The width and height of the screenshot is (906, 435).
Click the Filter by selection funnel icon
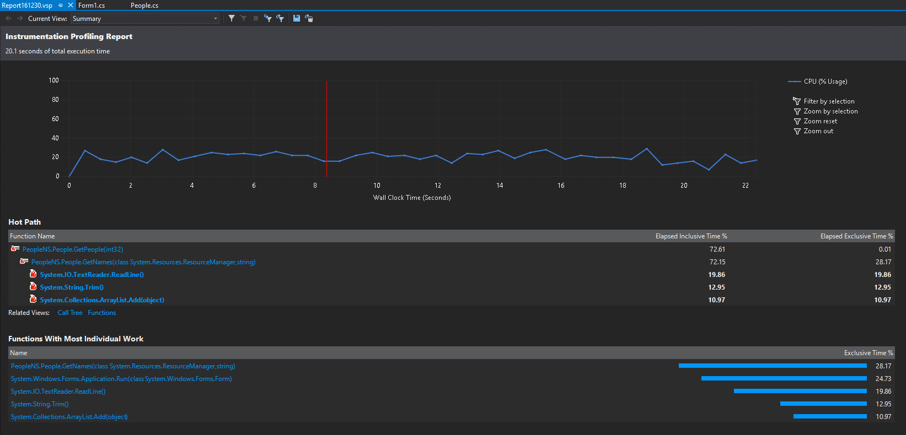tap(797, 101)
